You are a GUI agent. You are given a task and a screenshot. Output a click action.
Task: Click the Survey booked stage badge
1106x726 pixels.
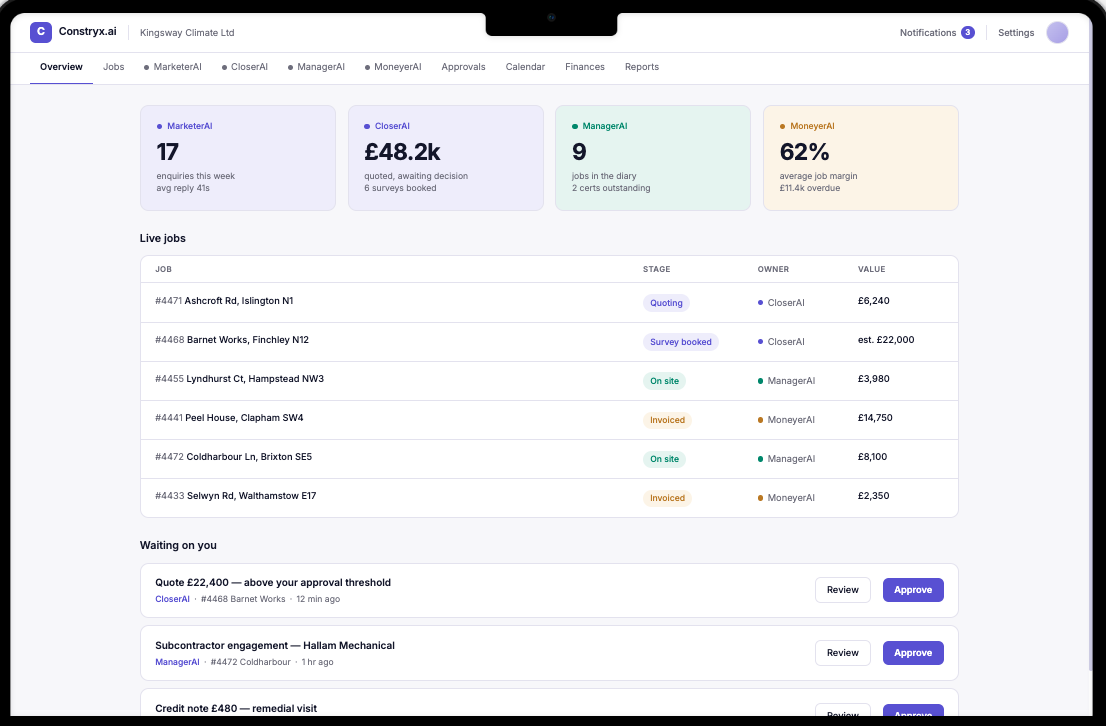click(x=681, y=342)
